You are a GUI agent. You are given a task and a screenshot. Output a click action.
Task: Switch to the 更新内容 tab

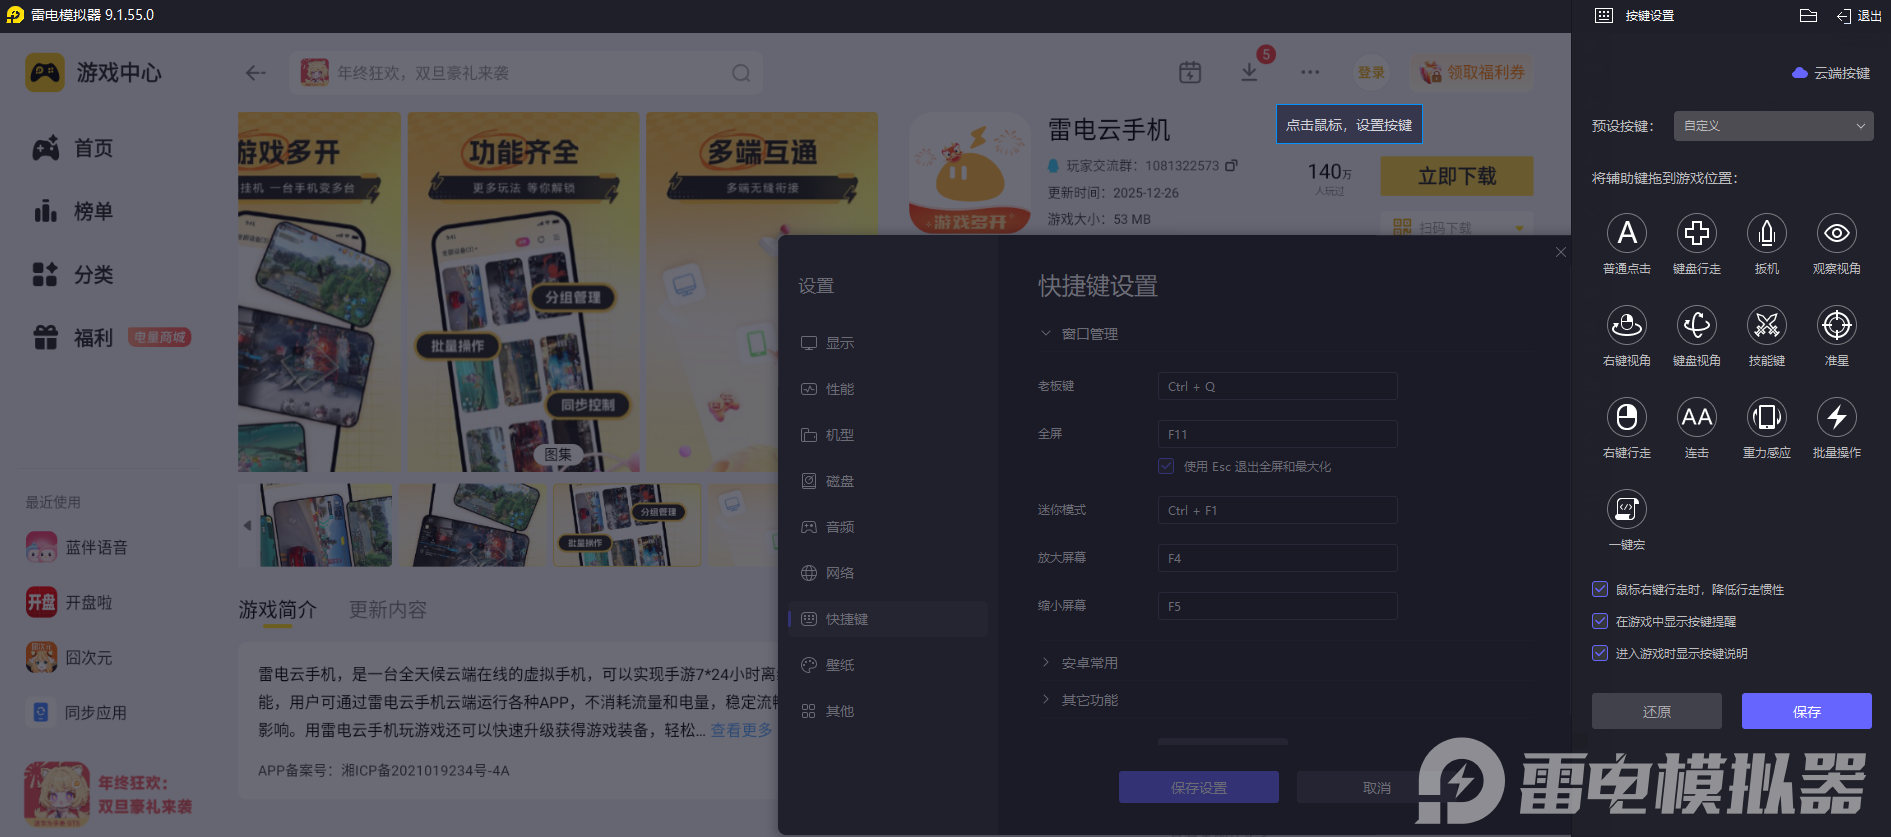(388, 610)
